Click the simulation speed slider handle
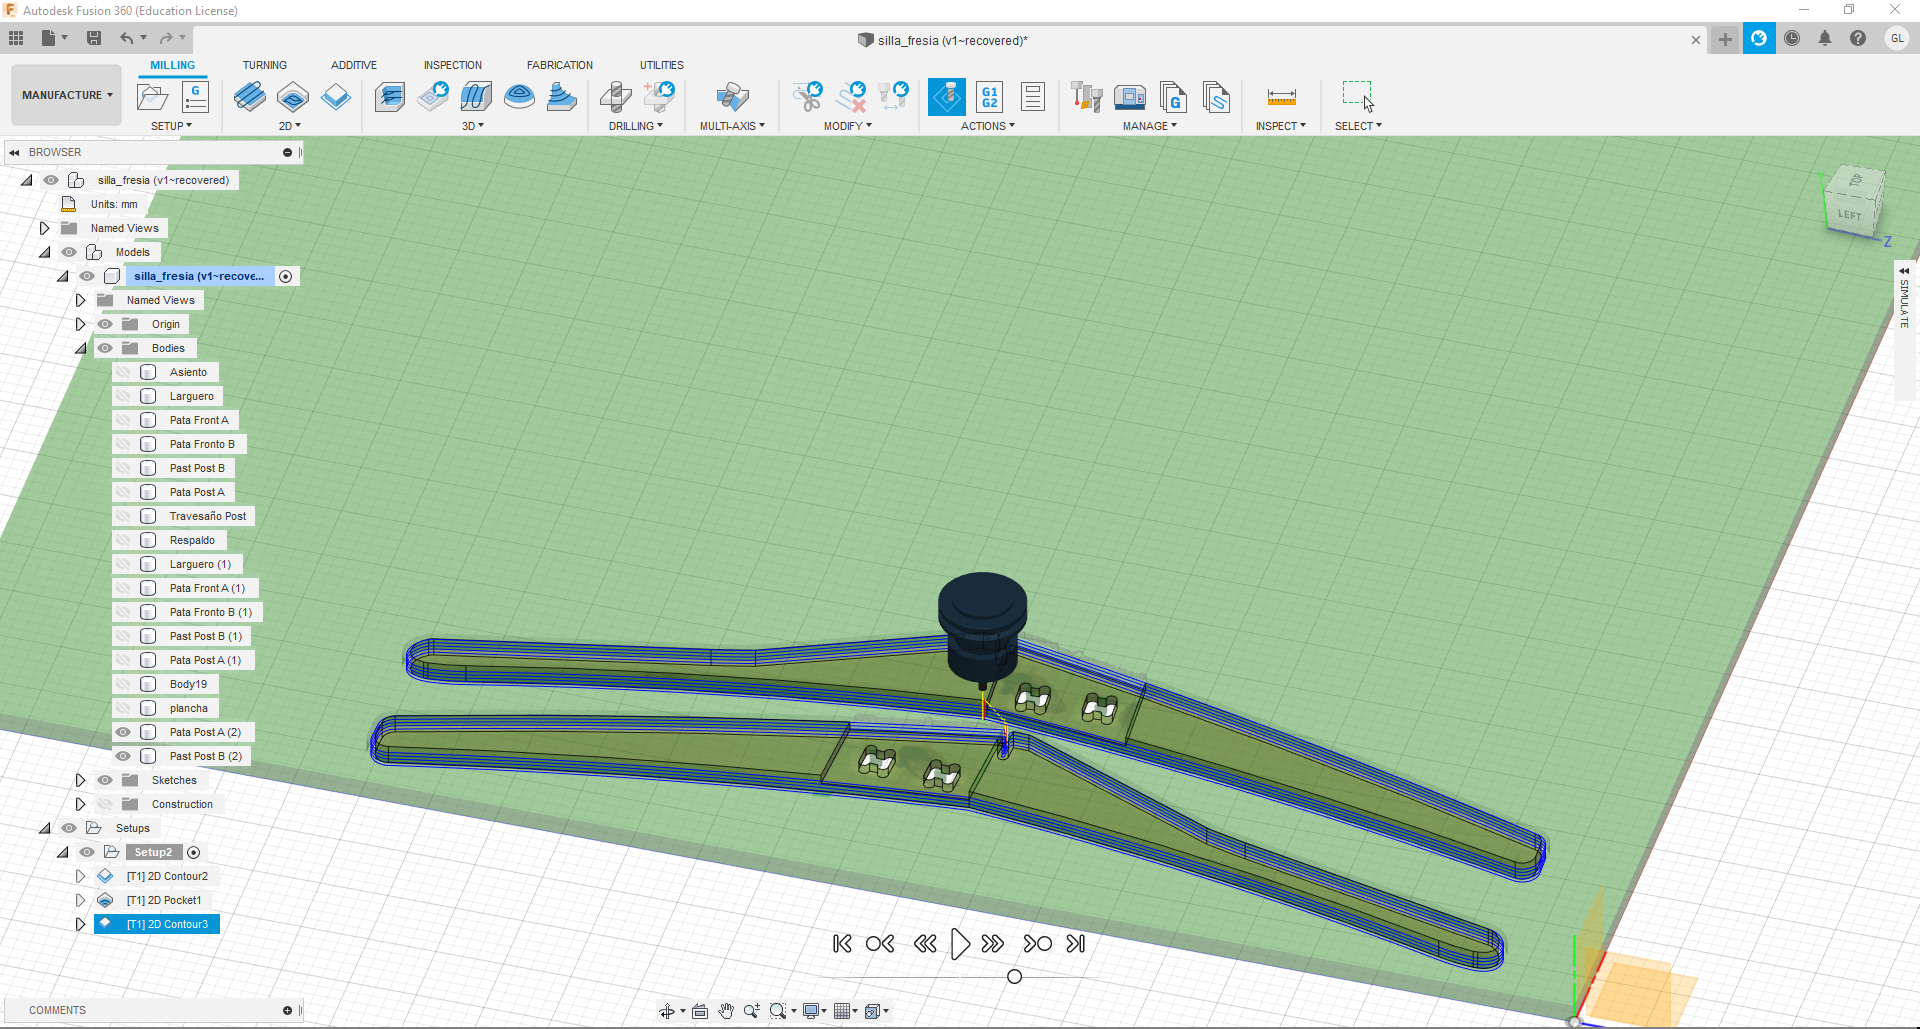The width and height of the screenshot is (1920, 1029). point(1014,976)
